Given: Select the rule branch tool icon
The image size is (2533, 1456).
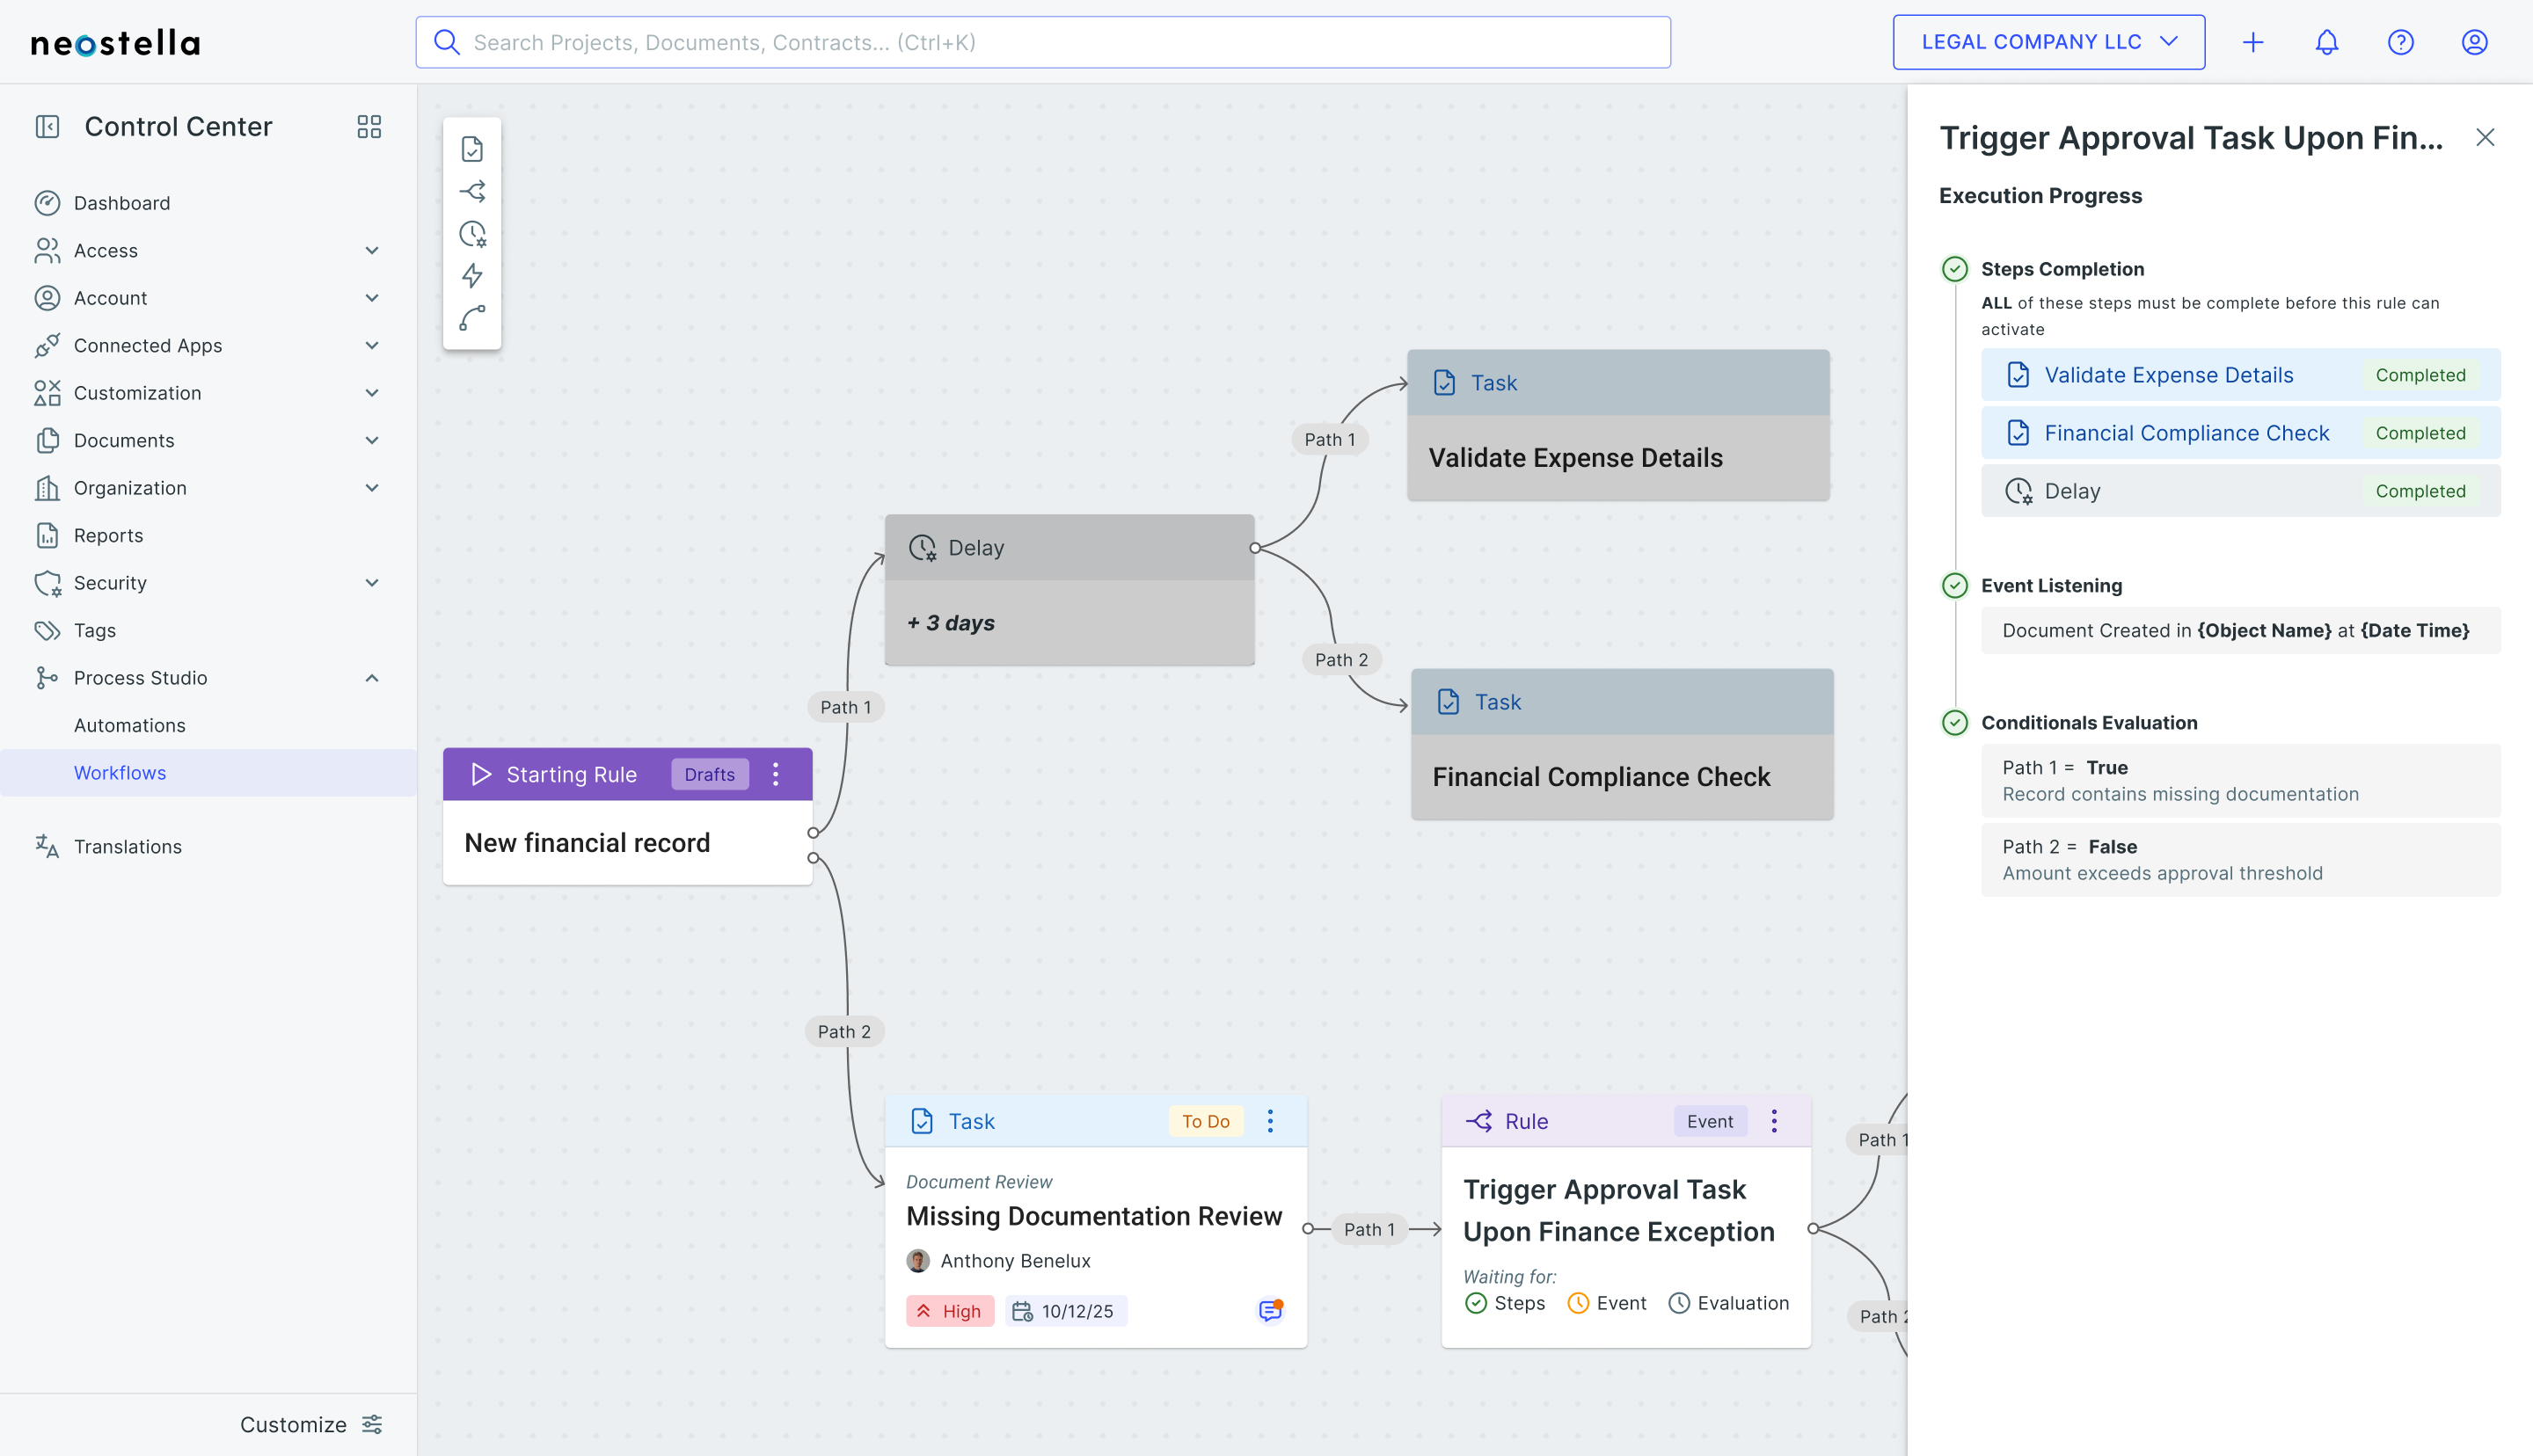Looking at the screenshot, I should pos(472,191).
